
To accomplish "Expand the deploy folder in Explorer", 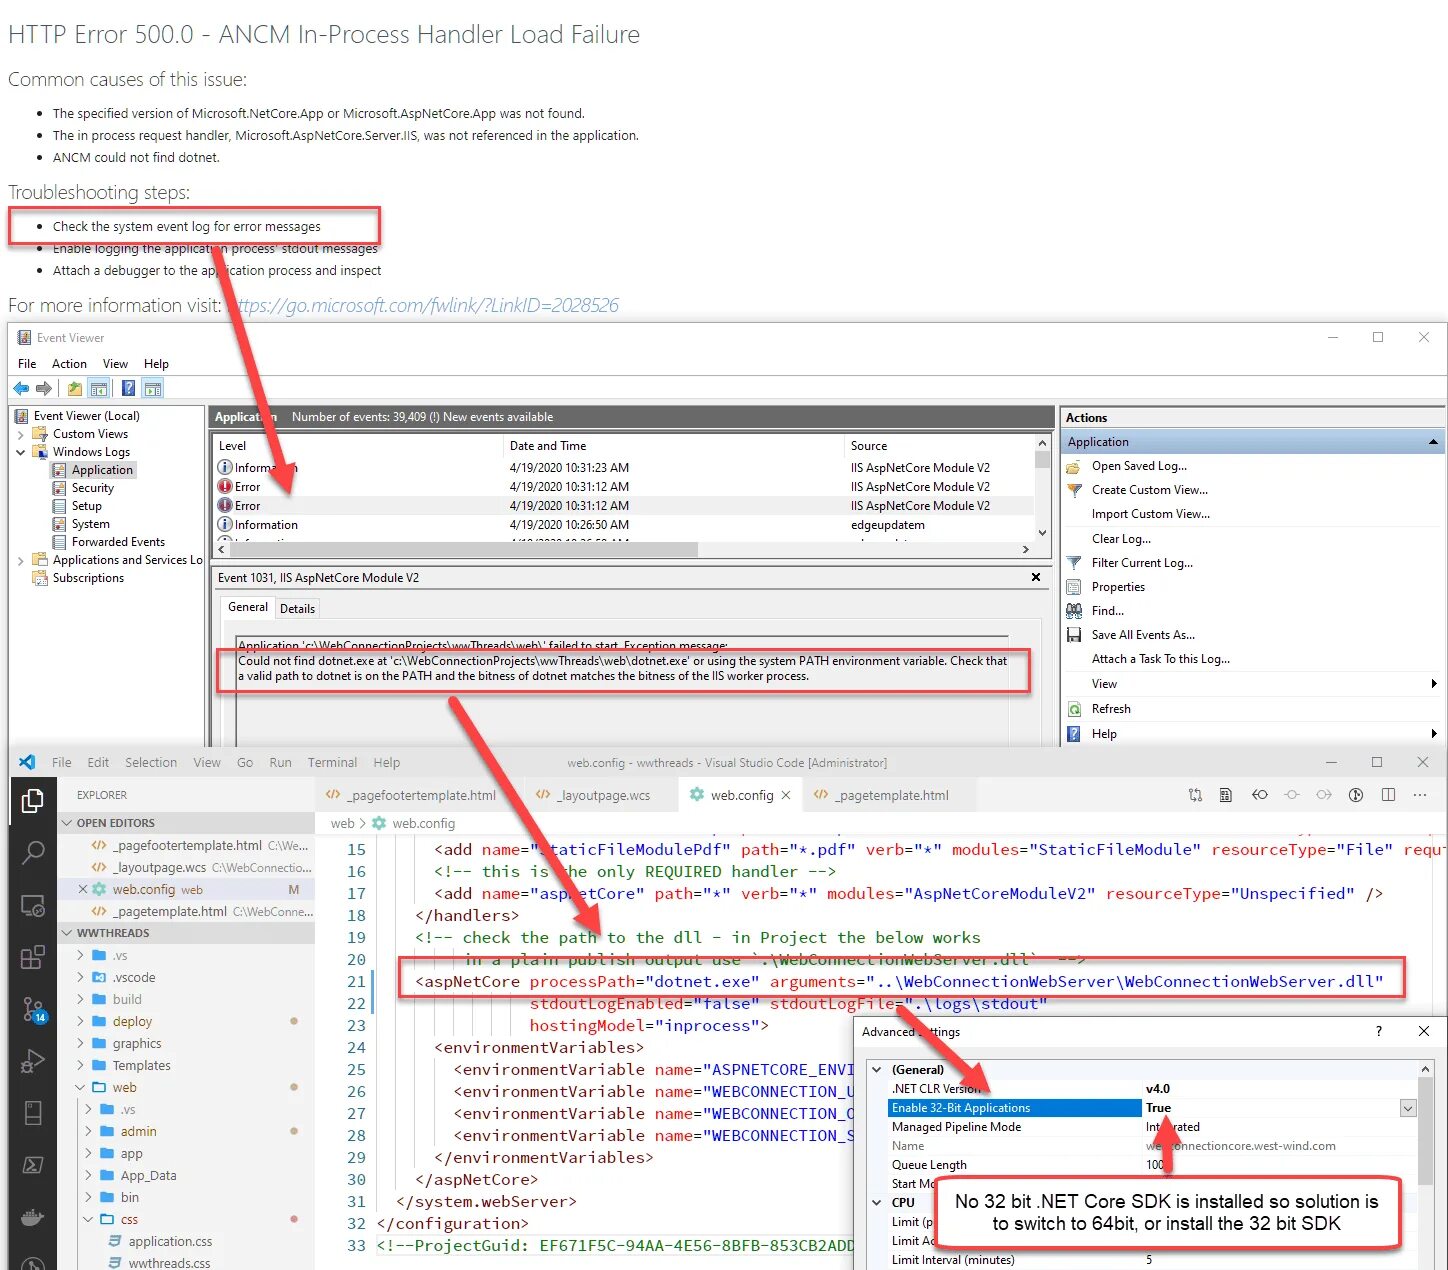I will [x=81, y=1021].
